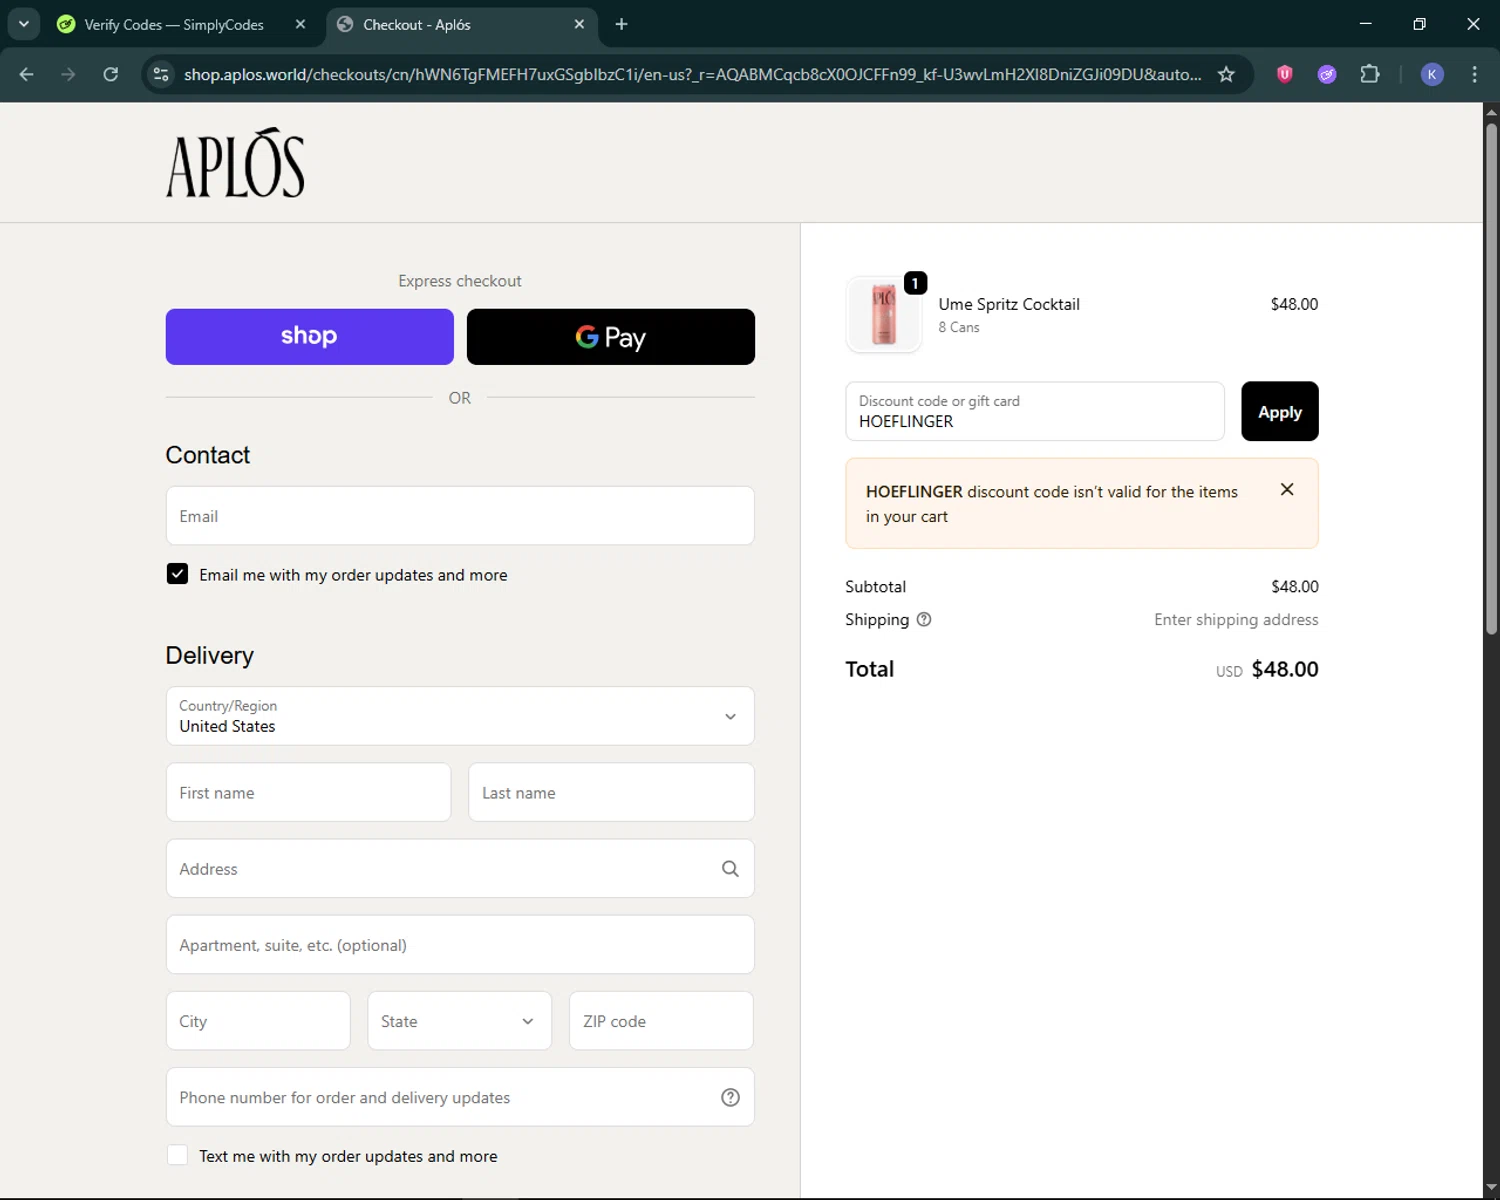1500x1200 pixels.
Task: Open a new browser tab
Action: point(621,24)
